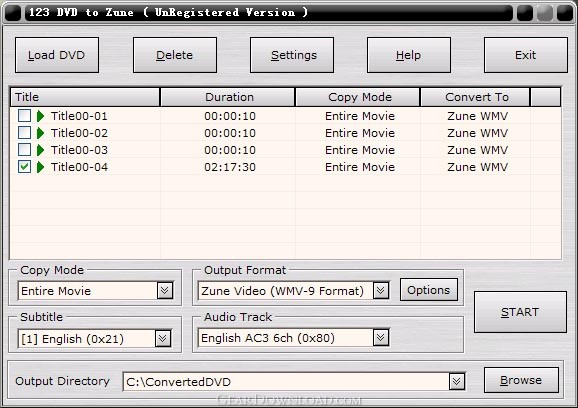Screen dimensions: 578x408
Task: Open the Subtitle dropdown arrow
Action: (x=163, y=338)
